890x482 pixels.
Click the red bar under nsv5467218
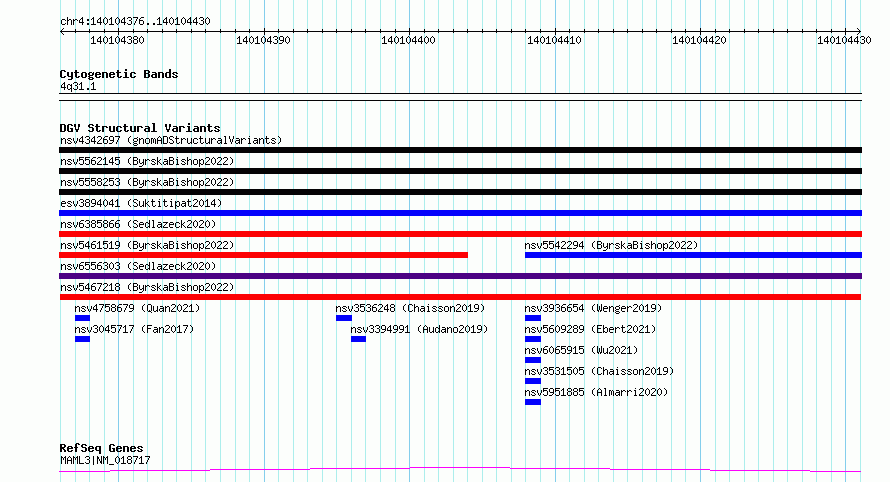coord(460,297)
